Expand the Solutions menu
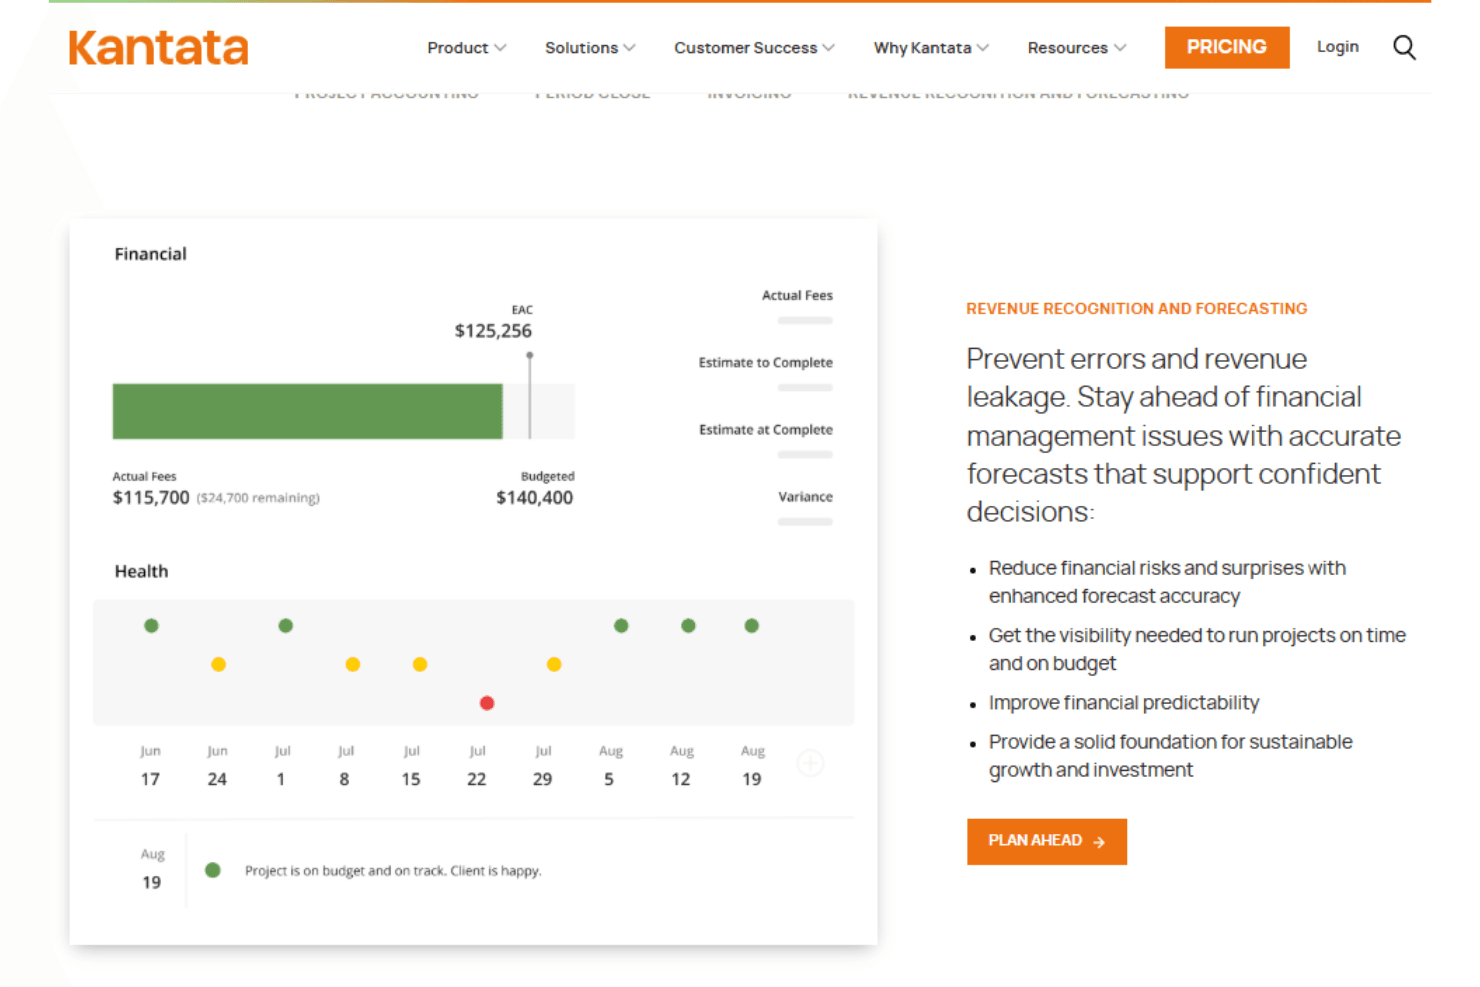The width and height of the screenshot is (1480, 987). tap(590, 48)
